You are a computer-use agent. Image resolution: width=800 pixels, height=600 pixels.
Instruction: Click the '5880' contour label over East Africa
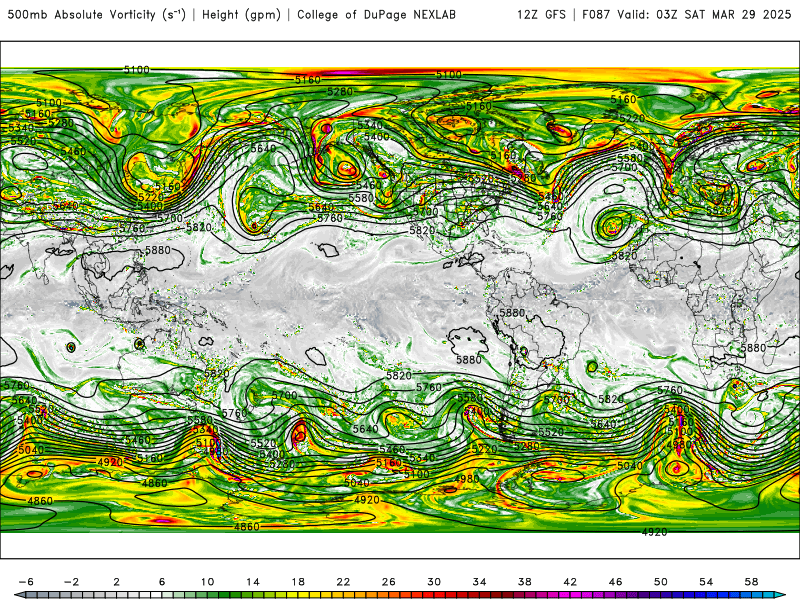tap(753, 347)
